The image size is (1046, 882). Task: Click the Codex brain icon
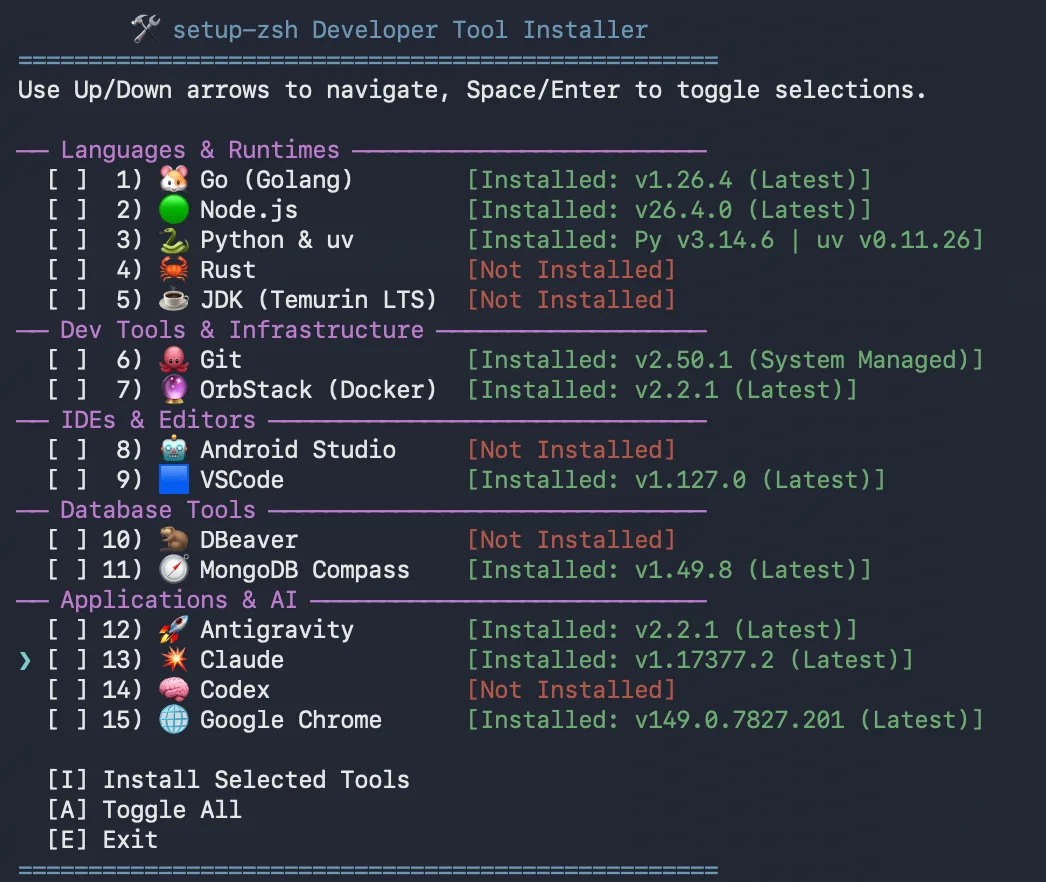[x=173, y=690]
